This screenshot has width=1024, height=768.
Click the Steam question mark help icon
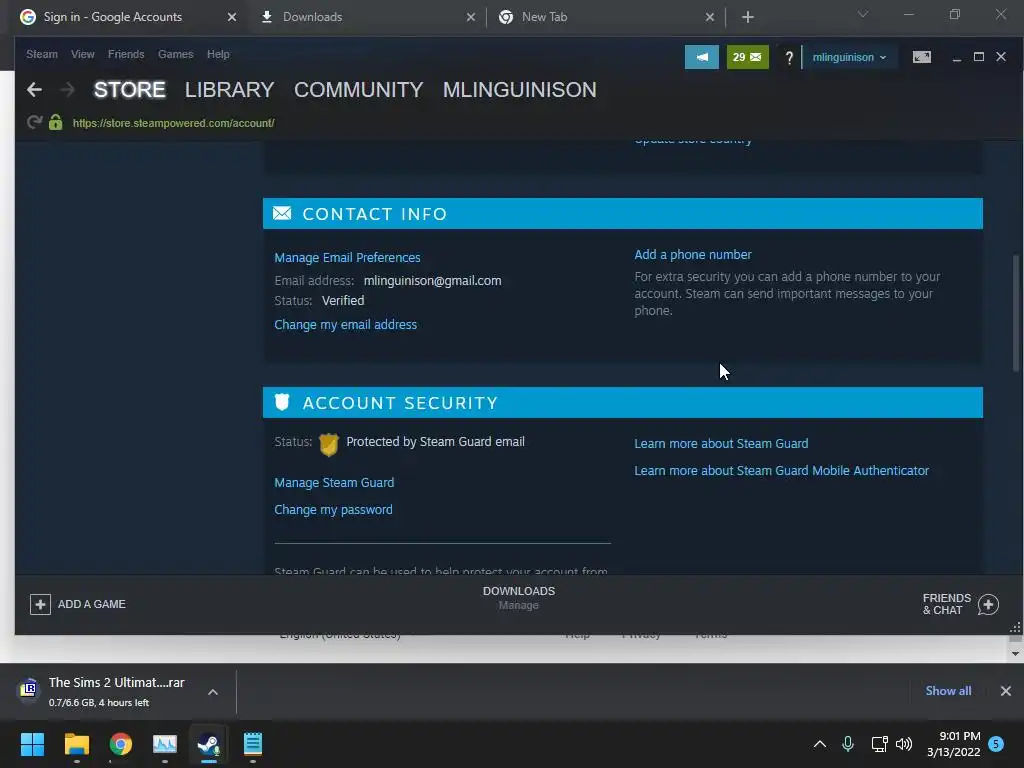pos(789,57)
